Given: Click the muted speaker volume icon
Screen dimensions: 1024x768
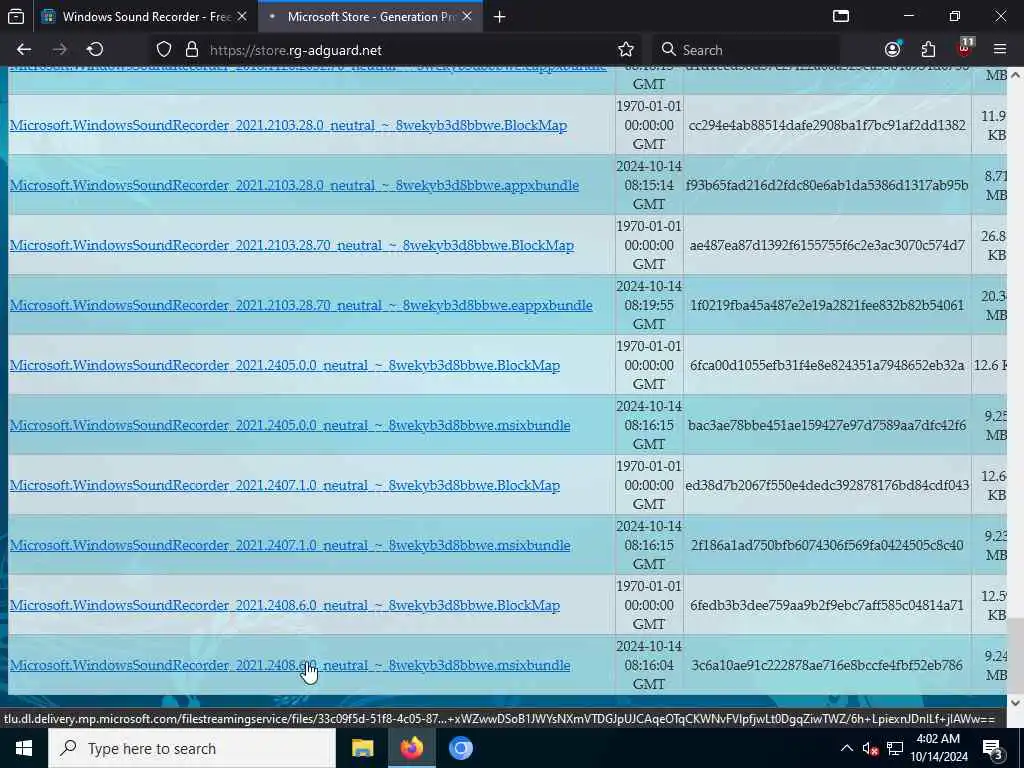Looking at the screenshot, I should (871, 748).
